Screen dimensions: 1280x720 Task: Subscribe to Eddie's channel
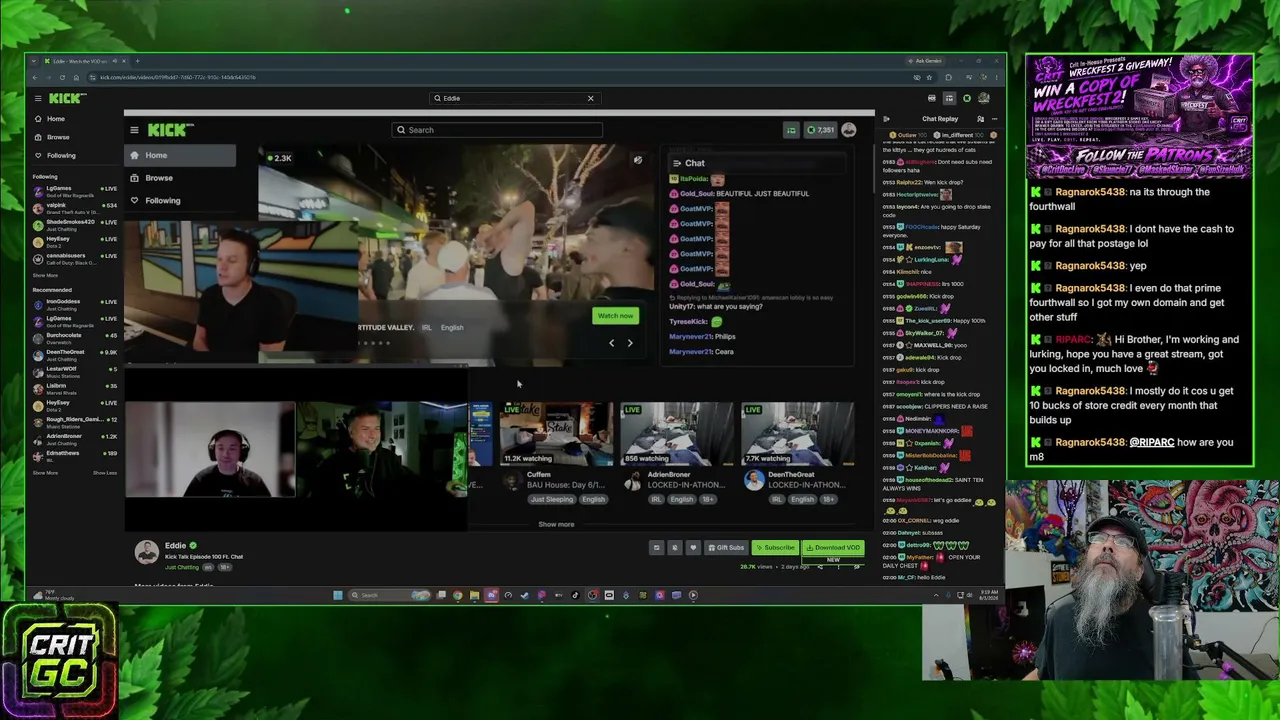pos(775,547)
